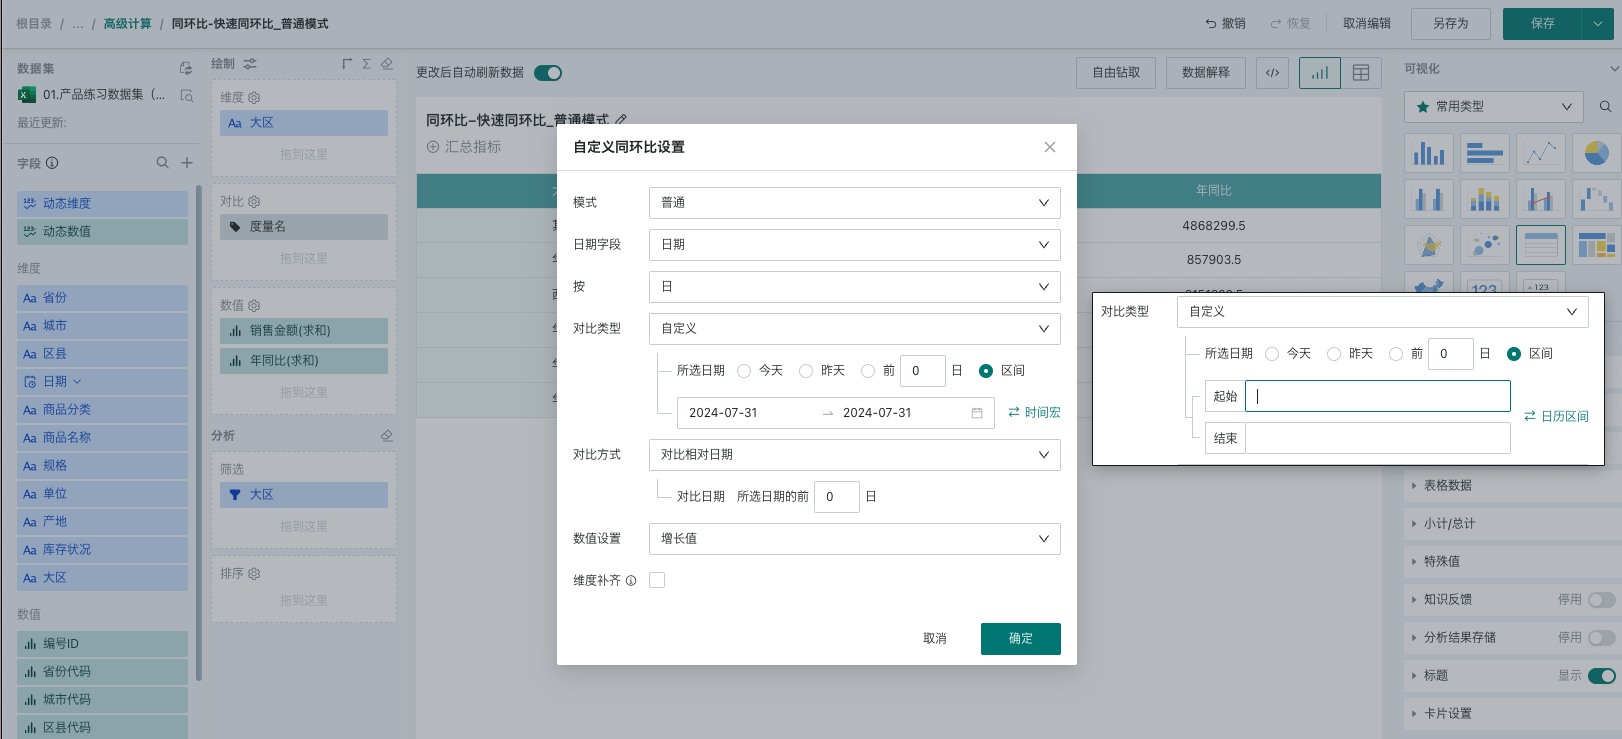
Task: Open the 数值设置 dropdown set to 增长值
Action: (x=854, y=539)
